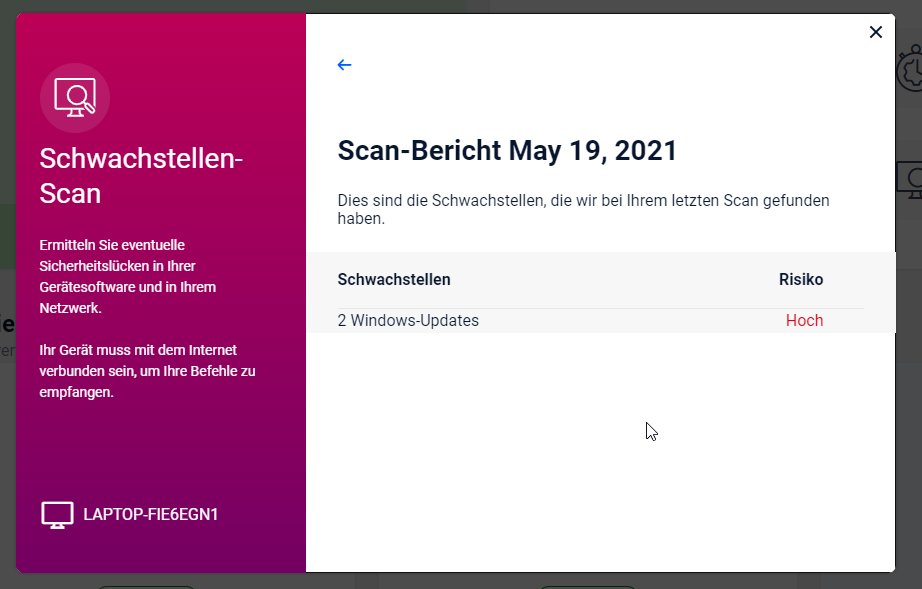
Task: Click the right green-outlined button below dialog
Action: pos(587,584)
